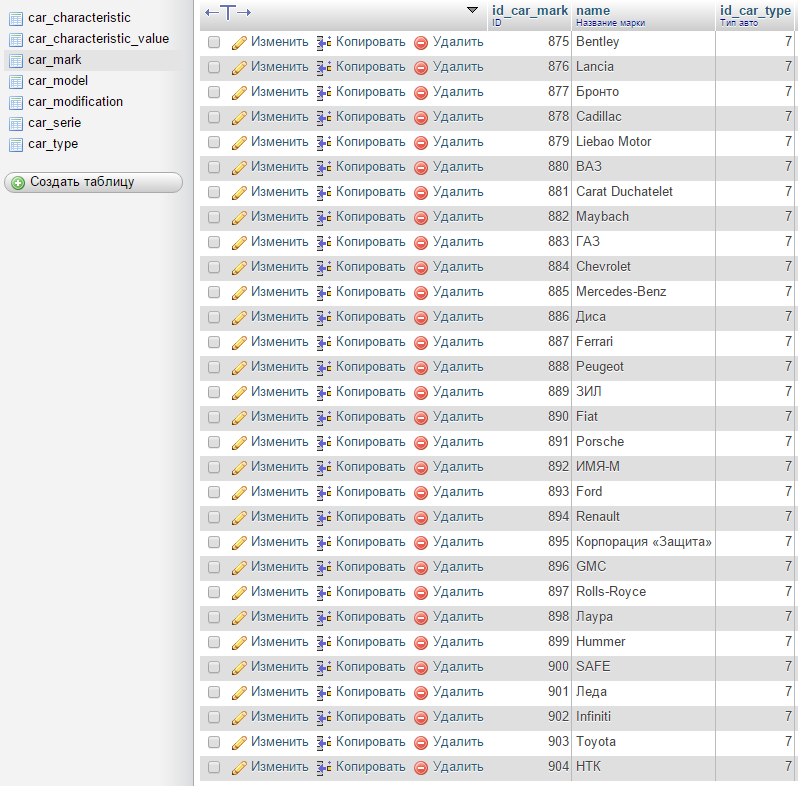The width and height of the screenshot is (798, 786).
Task: Click name cell 'Корпорация «Защита»'
Action: click(644, 542)
